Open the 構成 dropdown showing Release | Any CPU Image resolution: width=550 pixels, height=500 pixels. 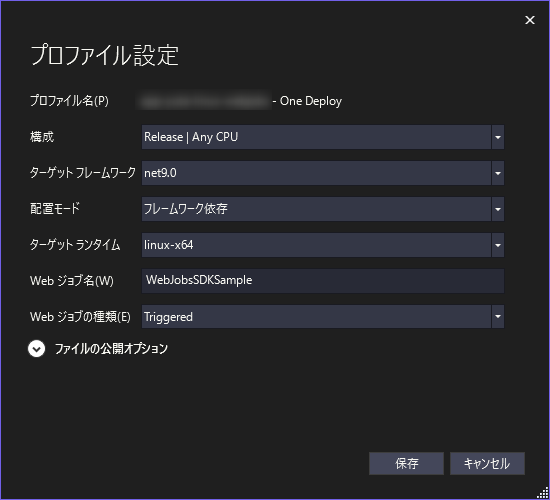pyautogui.click(x=323, y=137)
